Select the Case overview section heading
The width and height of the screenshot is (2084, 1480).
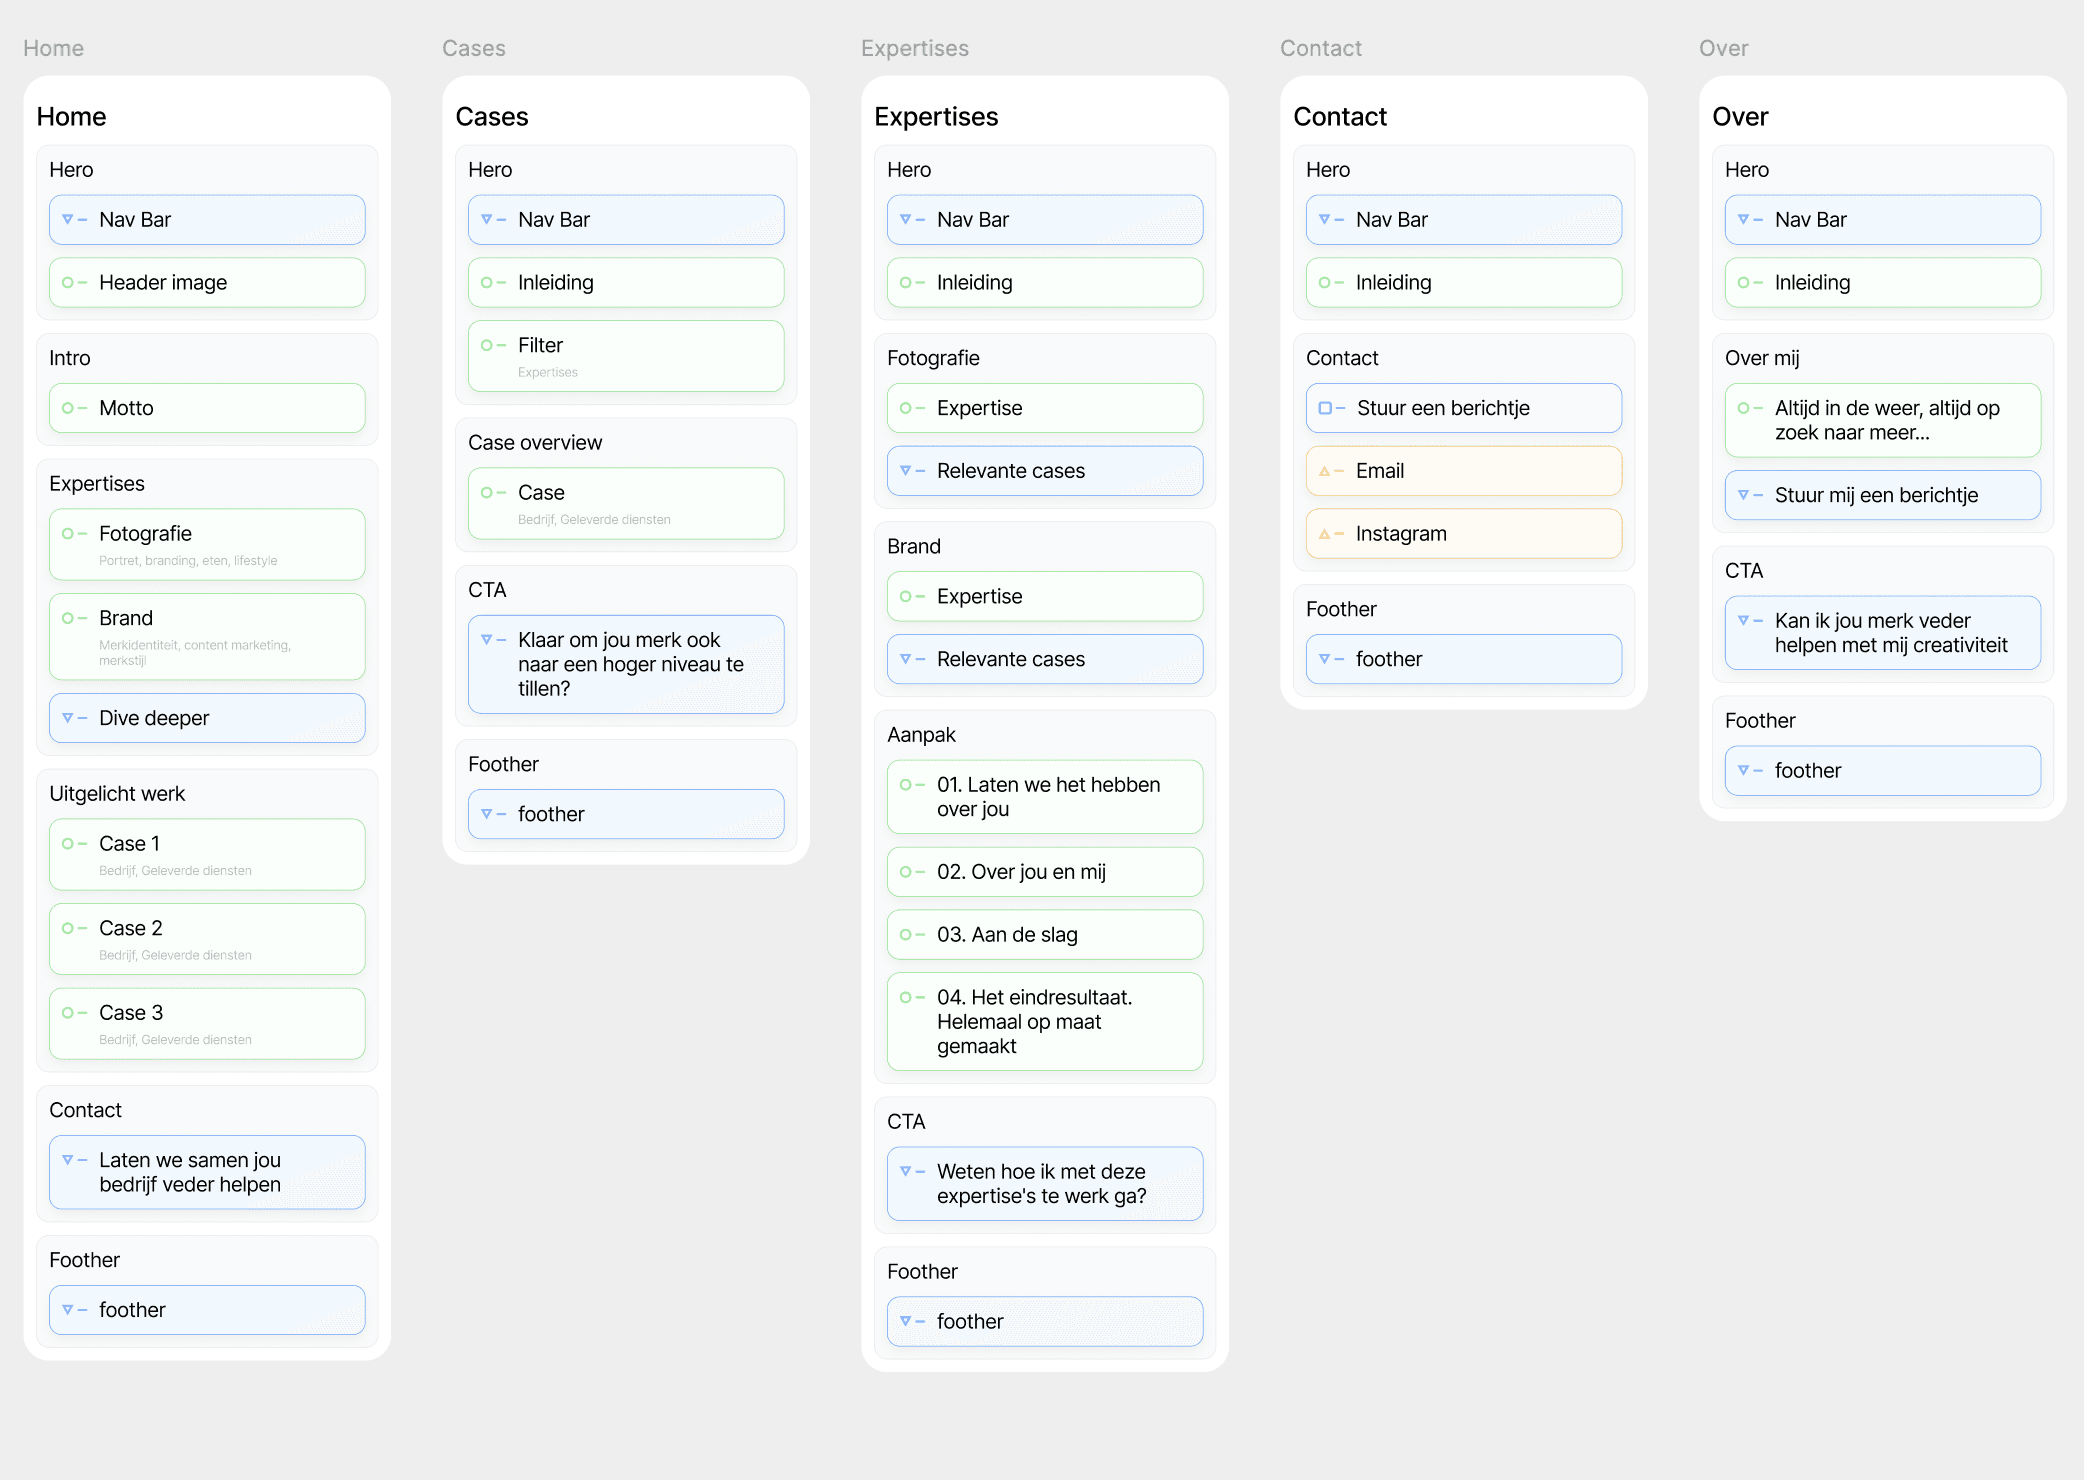(535, 443)
